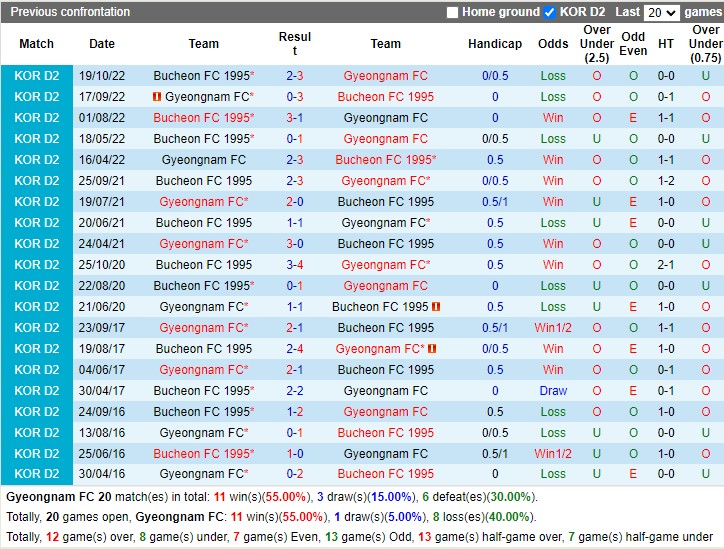Select the KOR D2 cell on the 30/04/16 row
The height and width of the screenshot is (549, 724).
point(37,474)
